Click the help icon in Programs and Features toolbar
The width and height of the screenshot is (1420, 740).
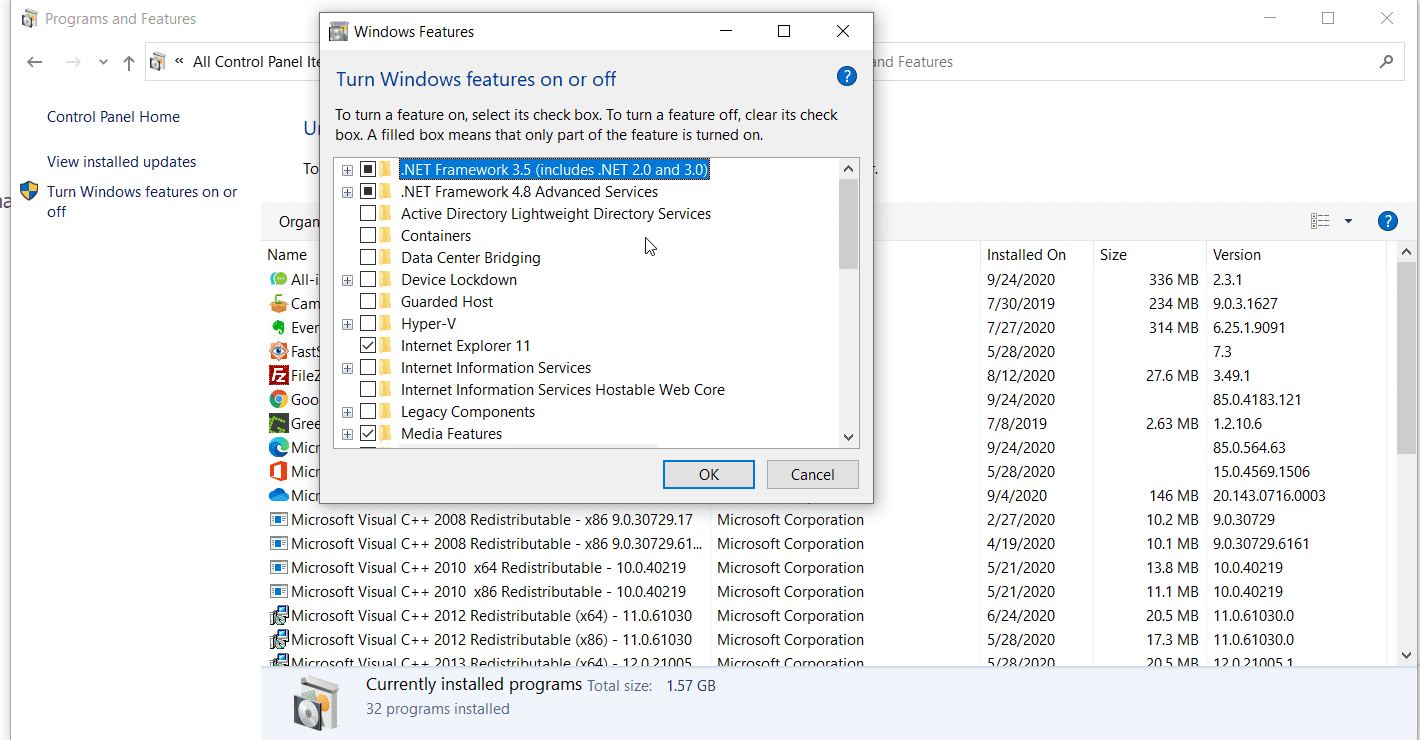point(1387,221)
